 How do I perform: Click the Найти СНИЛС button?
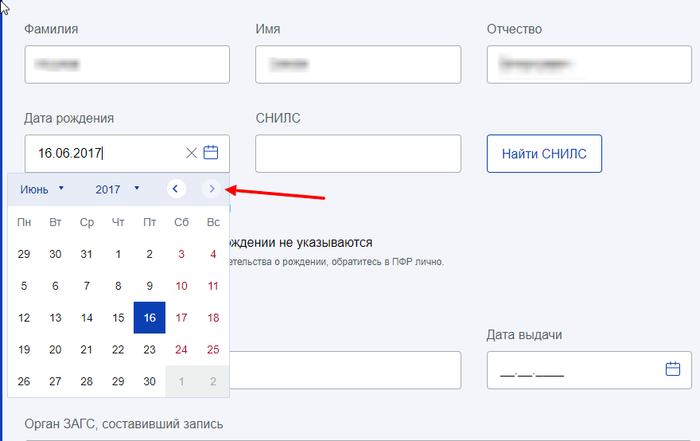tap(544, 154)
